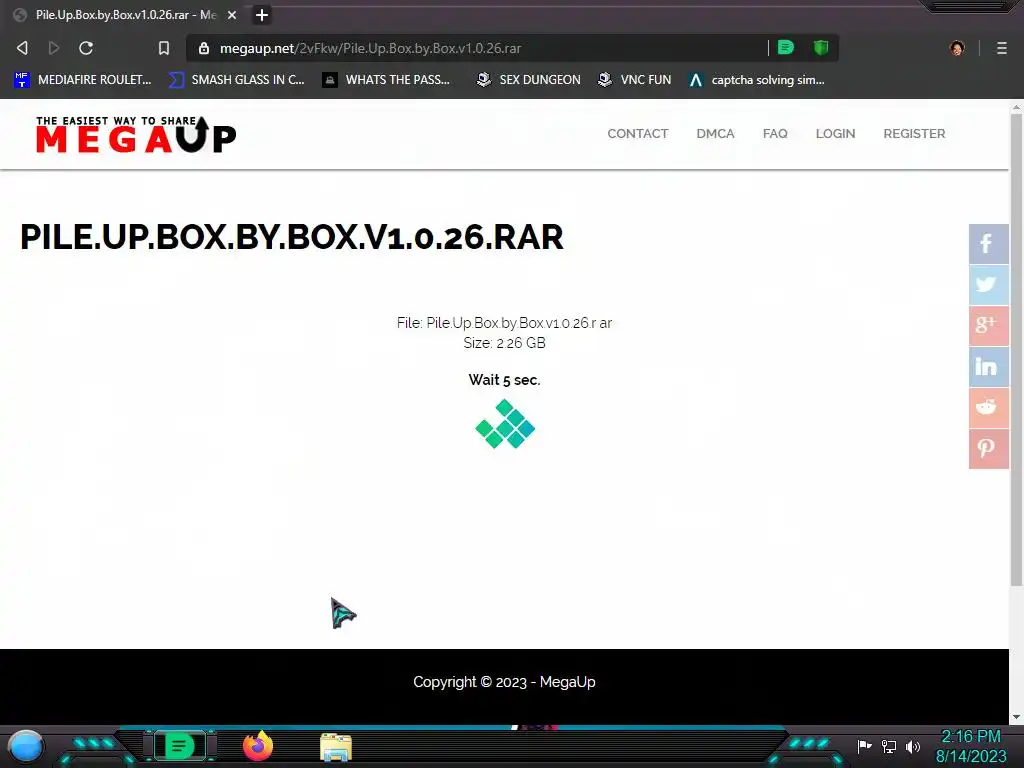Screen dimensions: 1024x768
Task: Click the page vertical scrollbar
Action: click(x=1016, y=349)
